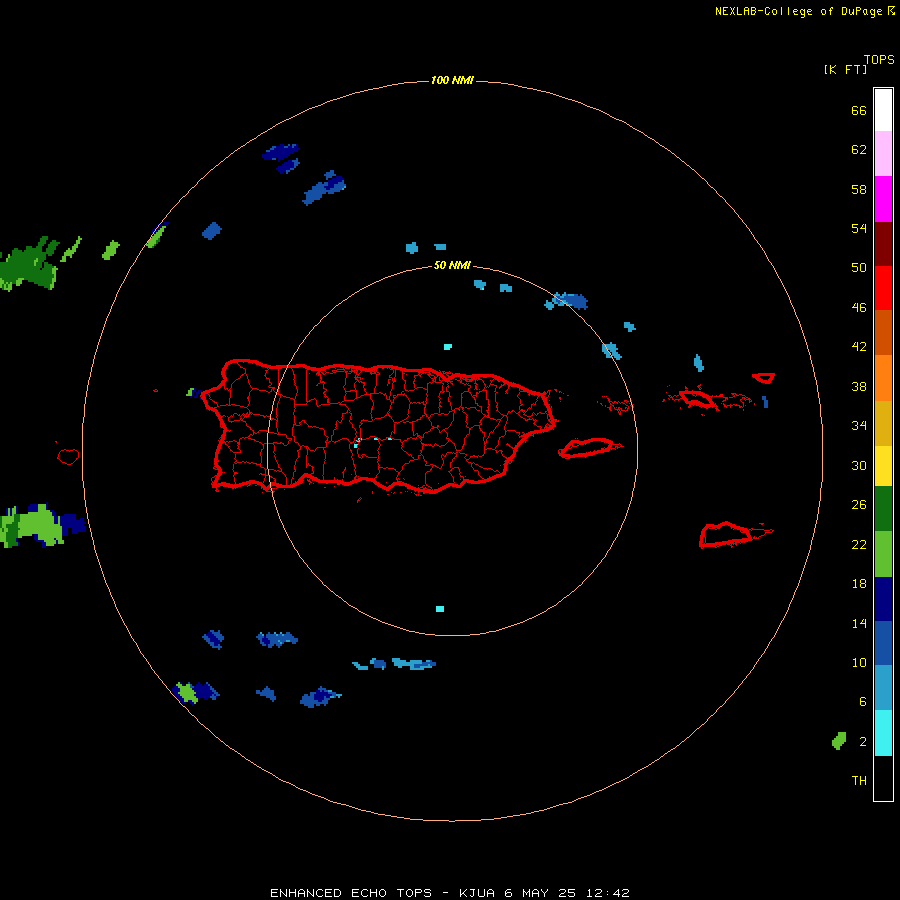Viewport: 900px width, 900px height.
Task: Click the "TH" legend label
Action: [x=859, y=781]
